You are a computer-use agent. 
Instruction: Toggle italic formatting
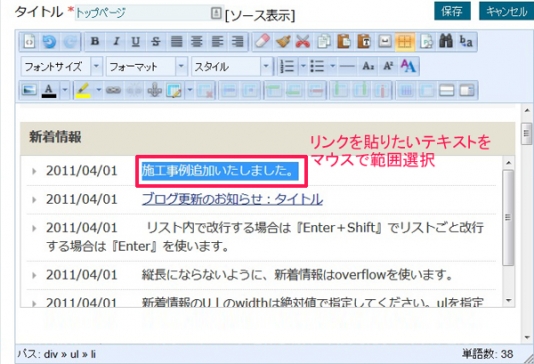[x=116, y=42]
